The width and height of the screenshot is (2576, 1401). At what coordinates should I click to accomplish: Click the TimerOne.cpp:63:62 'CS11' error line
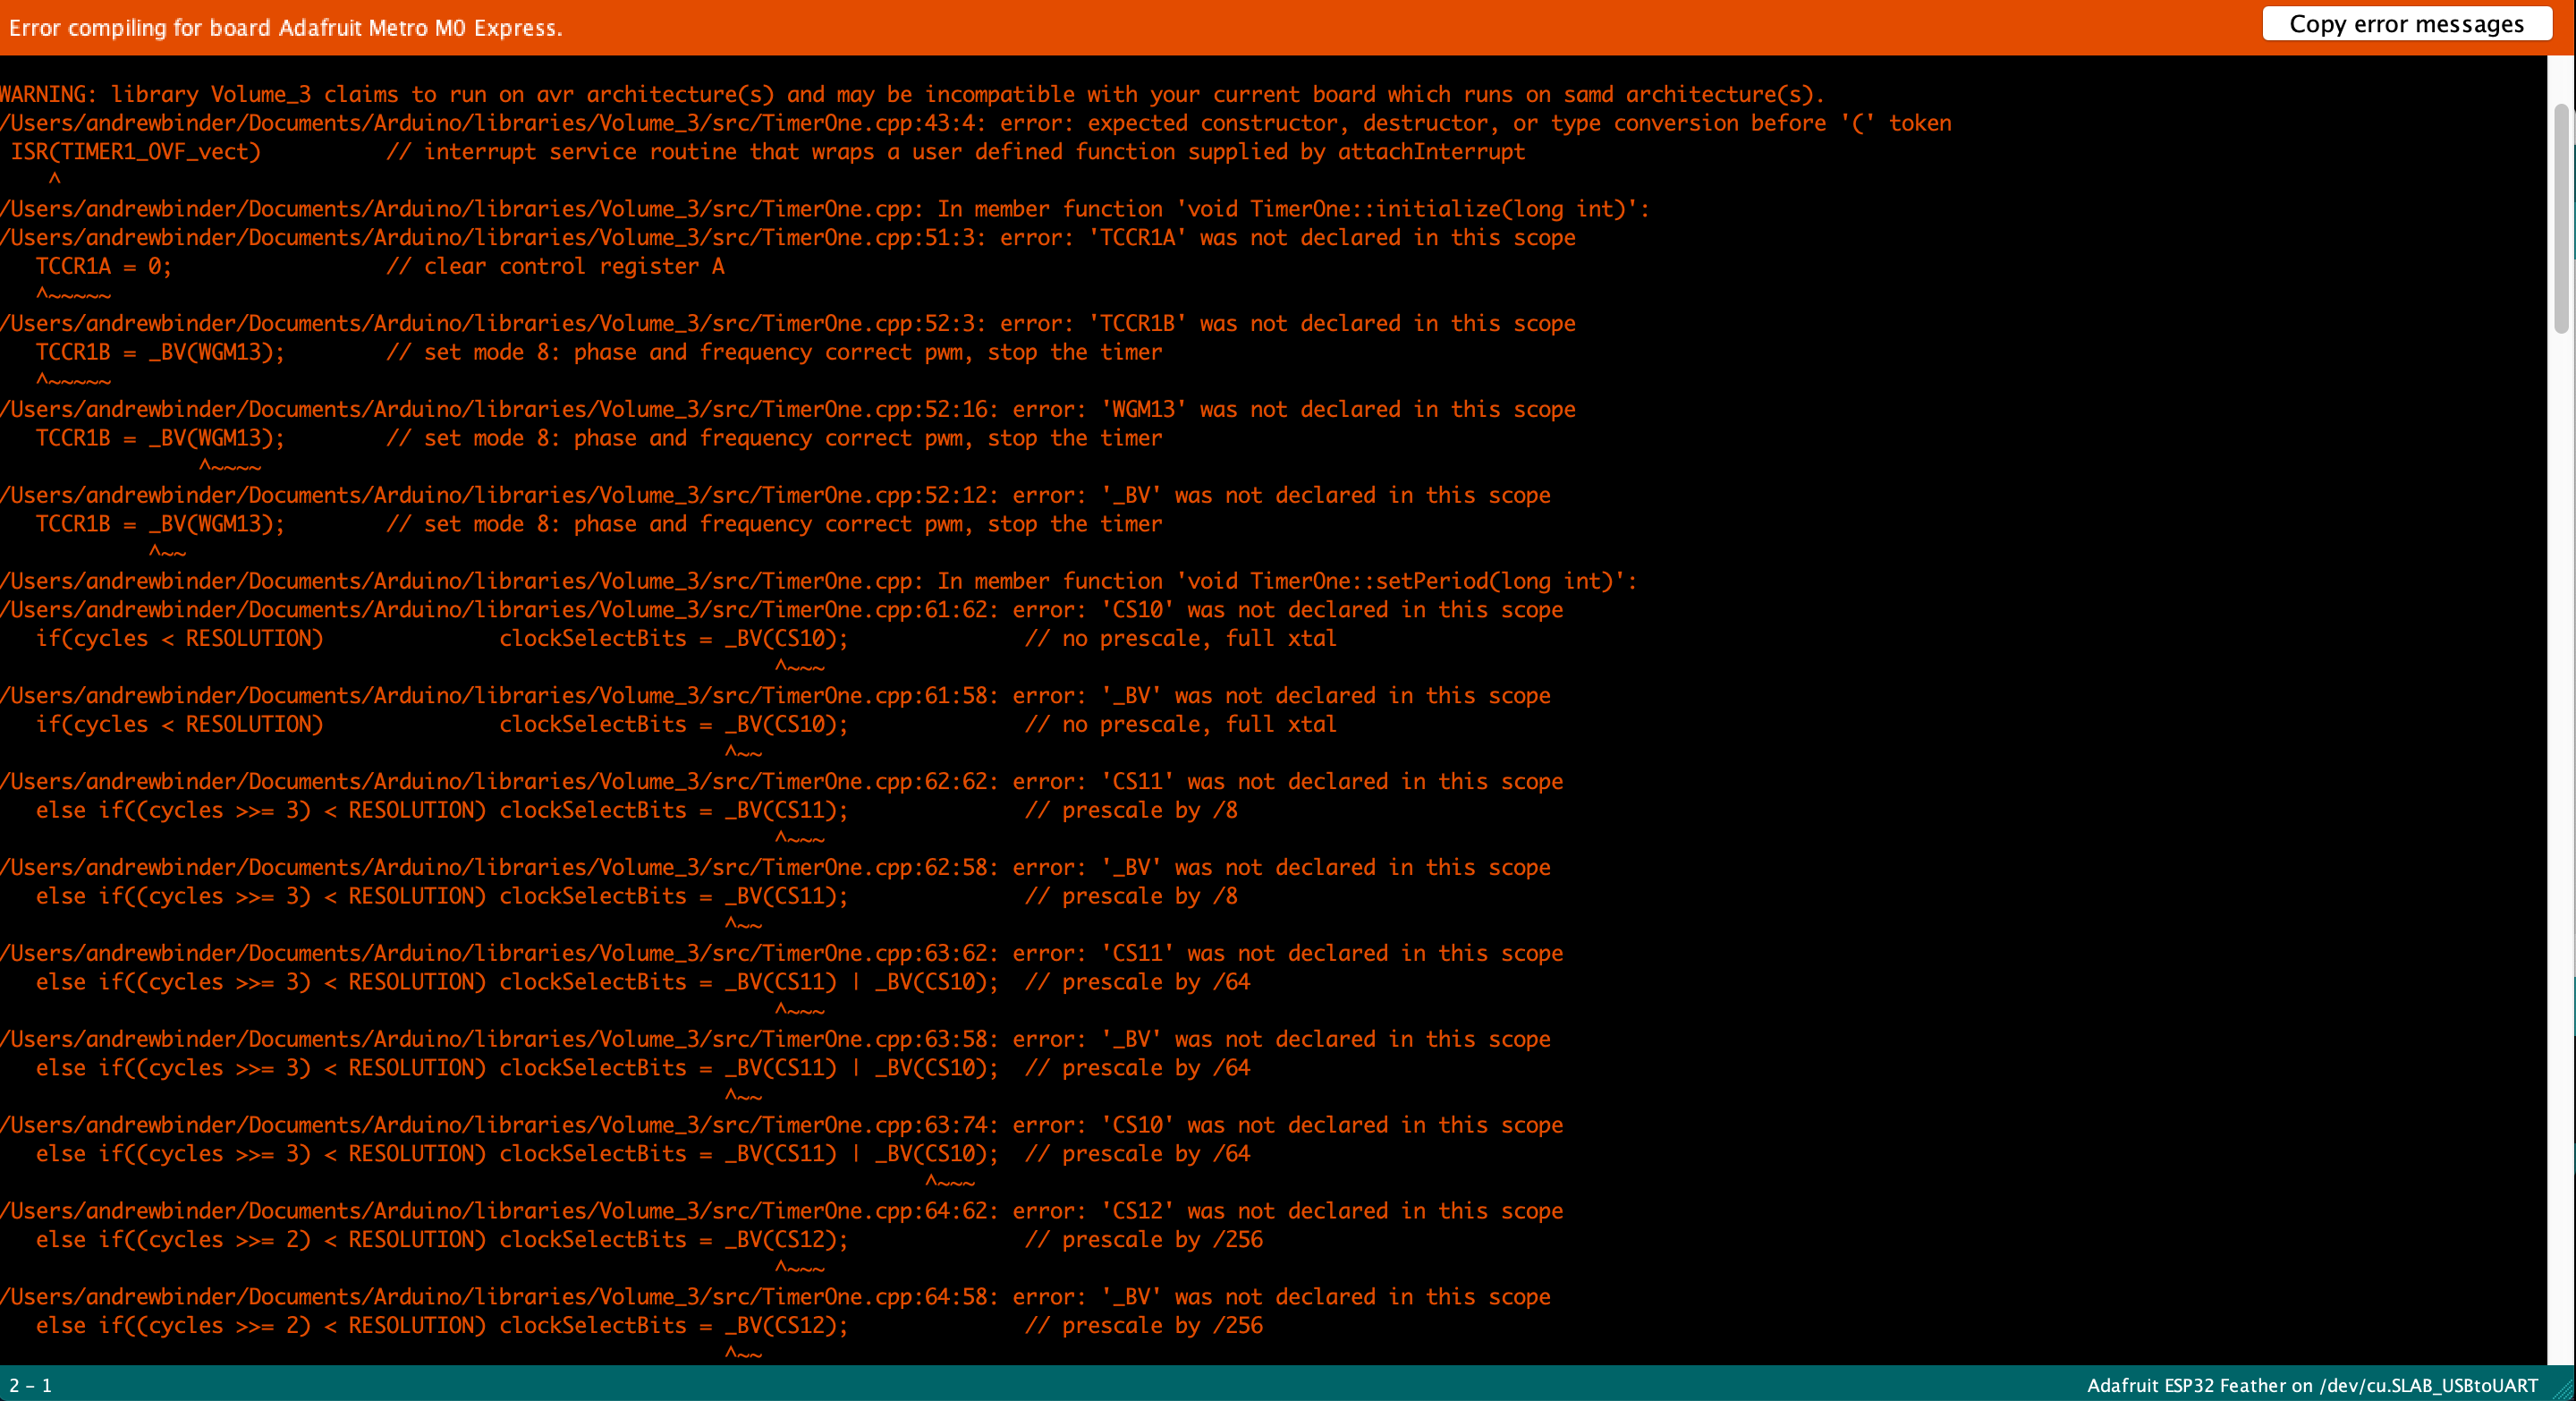click(x=782, y=954)
